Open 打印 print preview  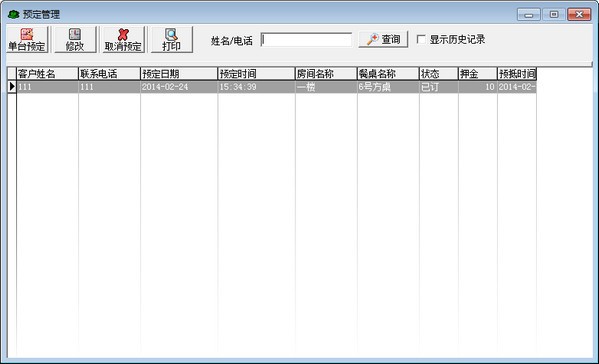pyautogui.click(x=172, y=39)
